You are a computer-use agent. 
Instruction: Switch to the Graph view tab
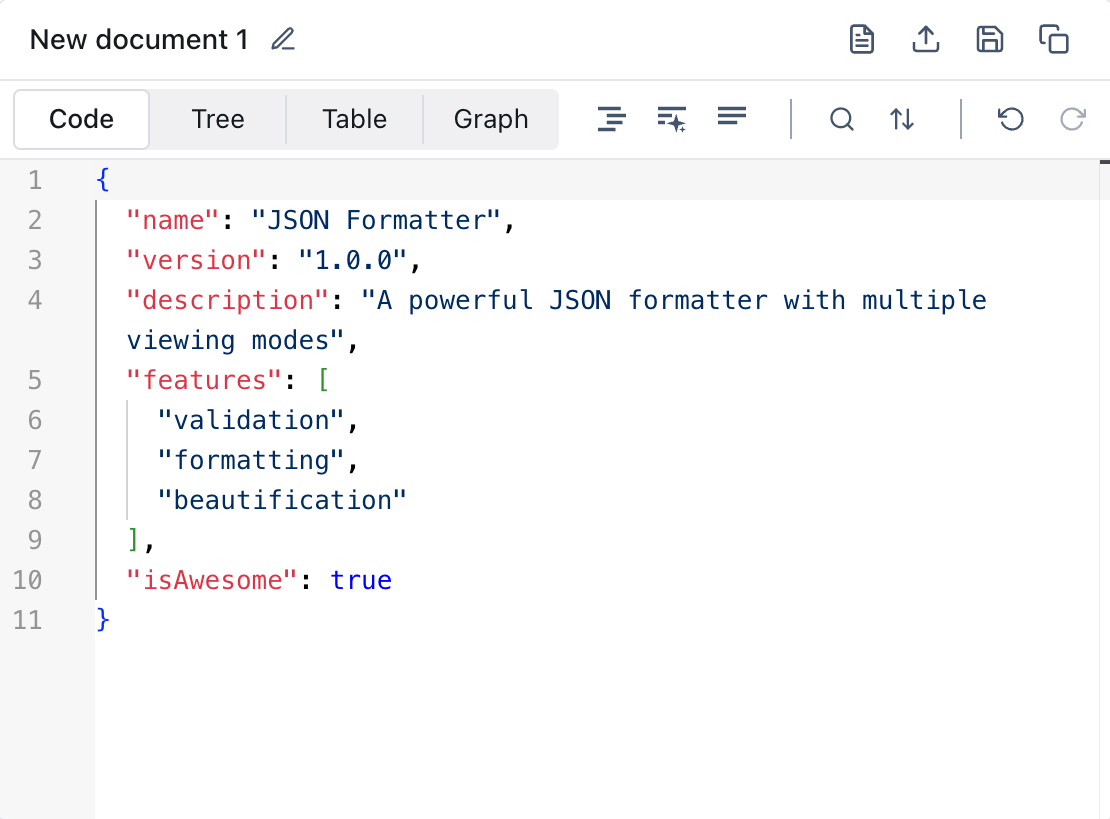click(x=491, y=119)
